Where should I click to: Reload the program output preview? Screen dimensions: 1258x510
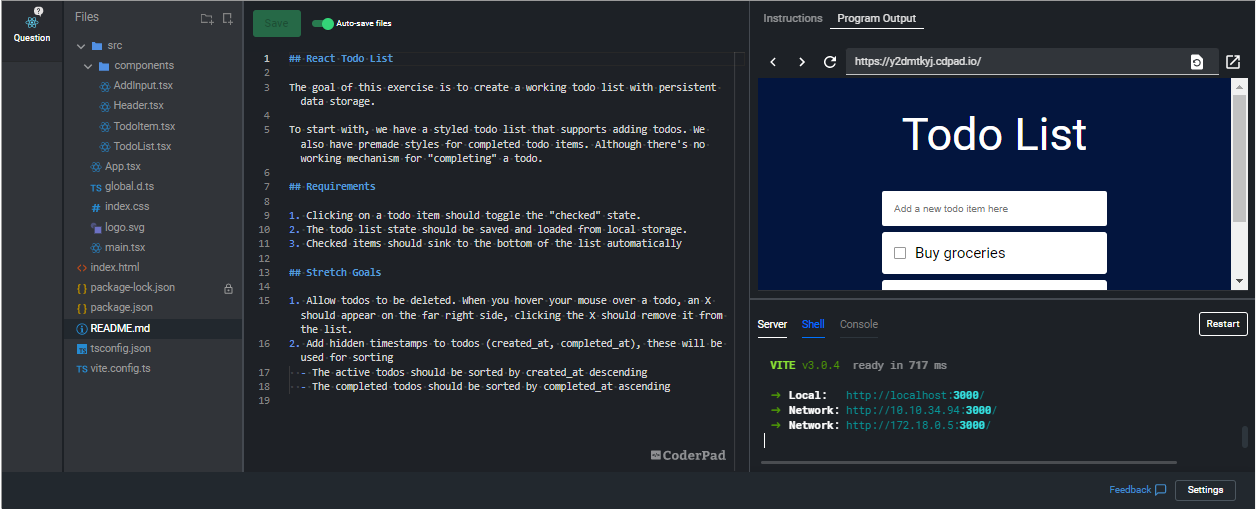pyautogui.click(x=829, y=62)
